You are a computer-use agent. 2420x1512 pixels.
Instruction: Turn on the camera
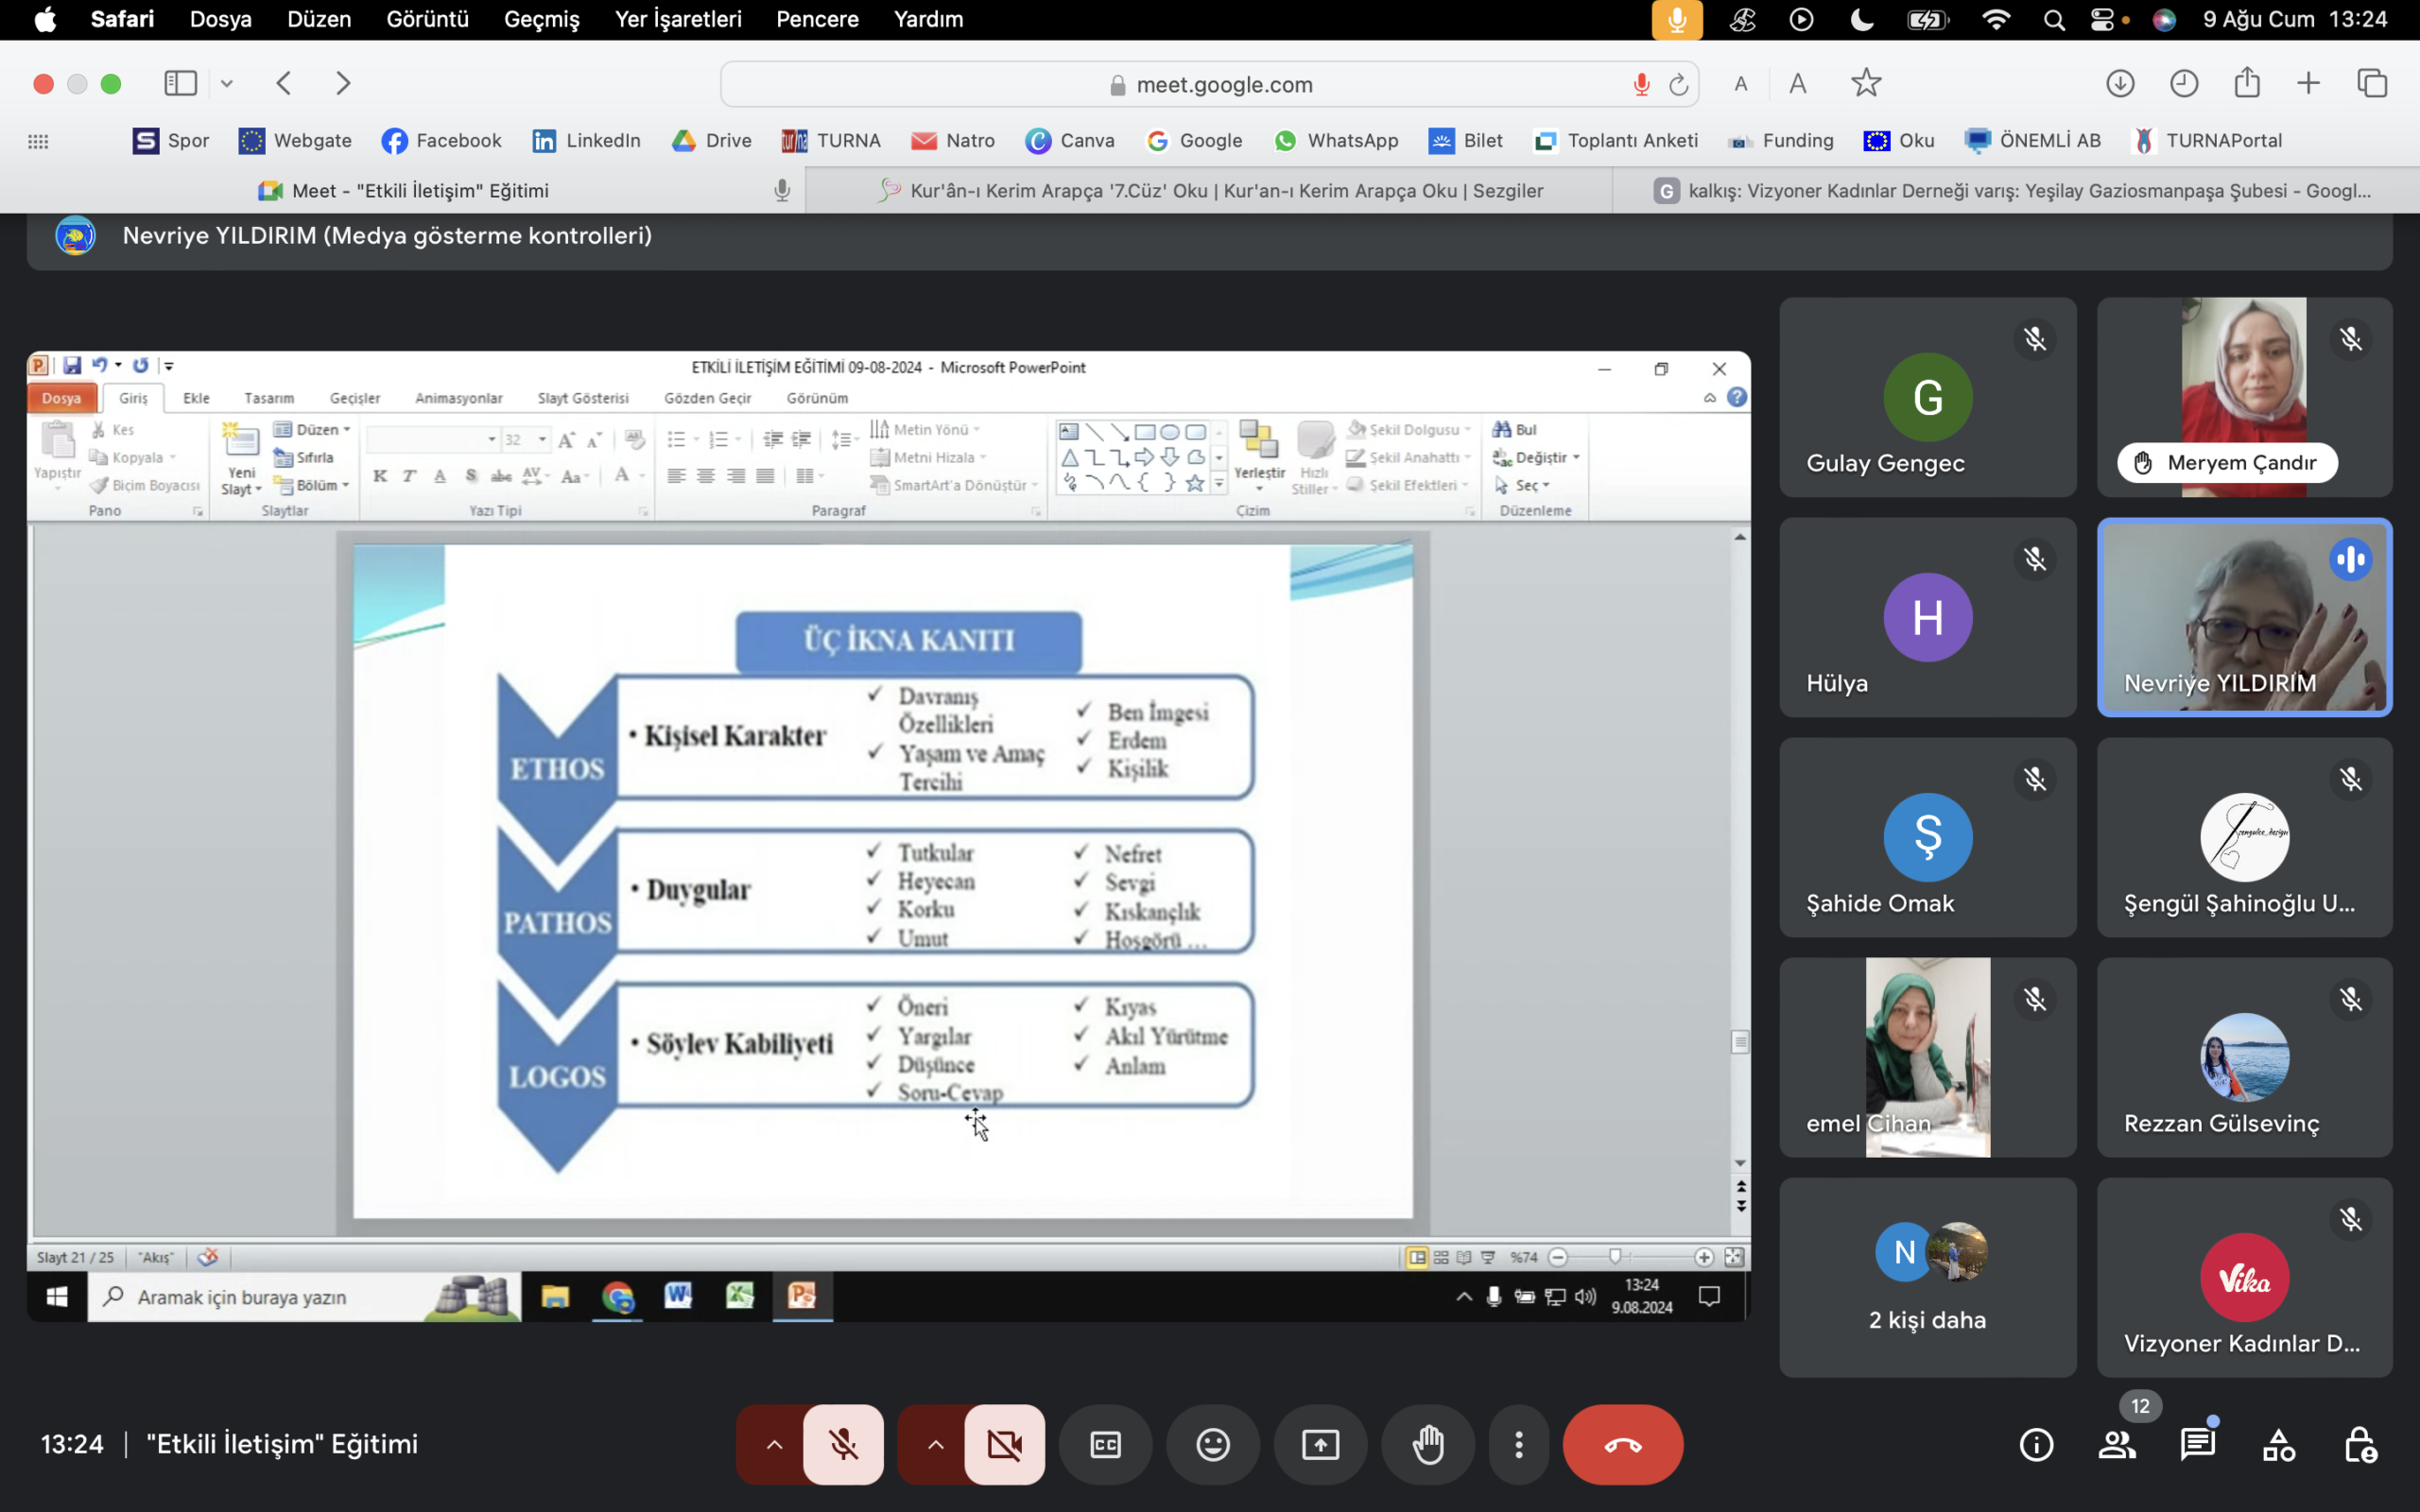1004,1444
